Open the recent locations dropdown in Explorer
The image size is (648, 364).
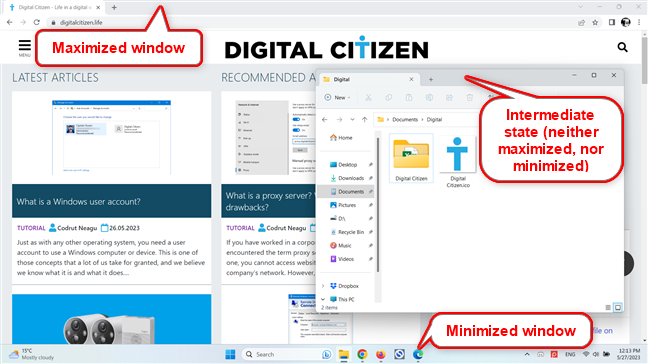tap(352, 119)
